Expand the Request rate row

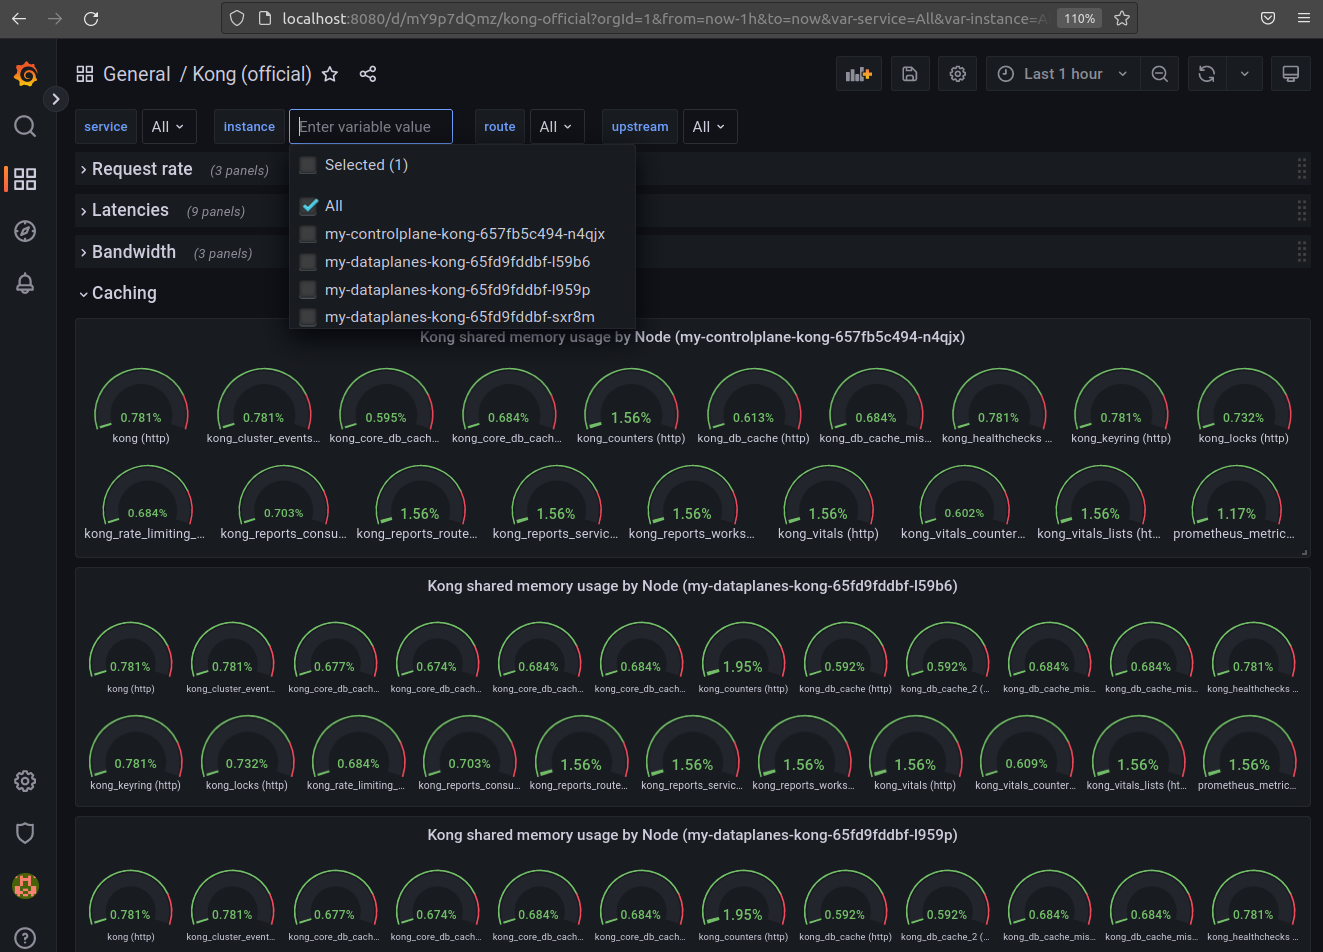(x=142, y=169)
